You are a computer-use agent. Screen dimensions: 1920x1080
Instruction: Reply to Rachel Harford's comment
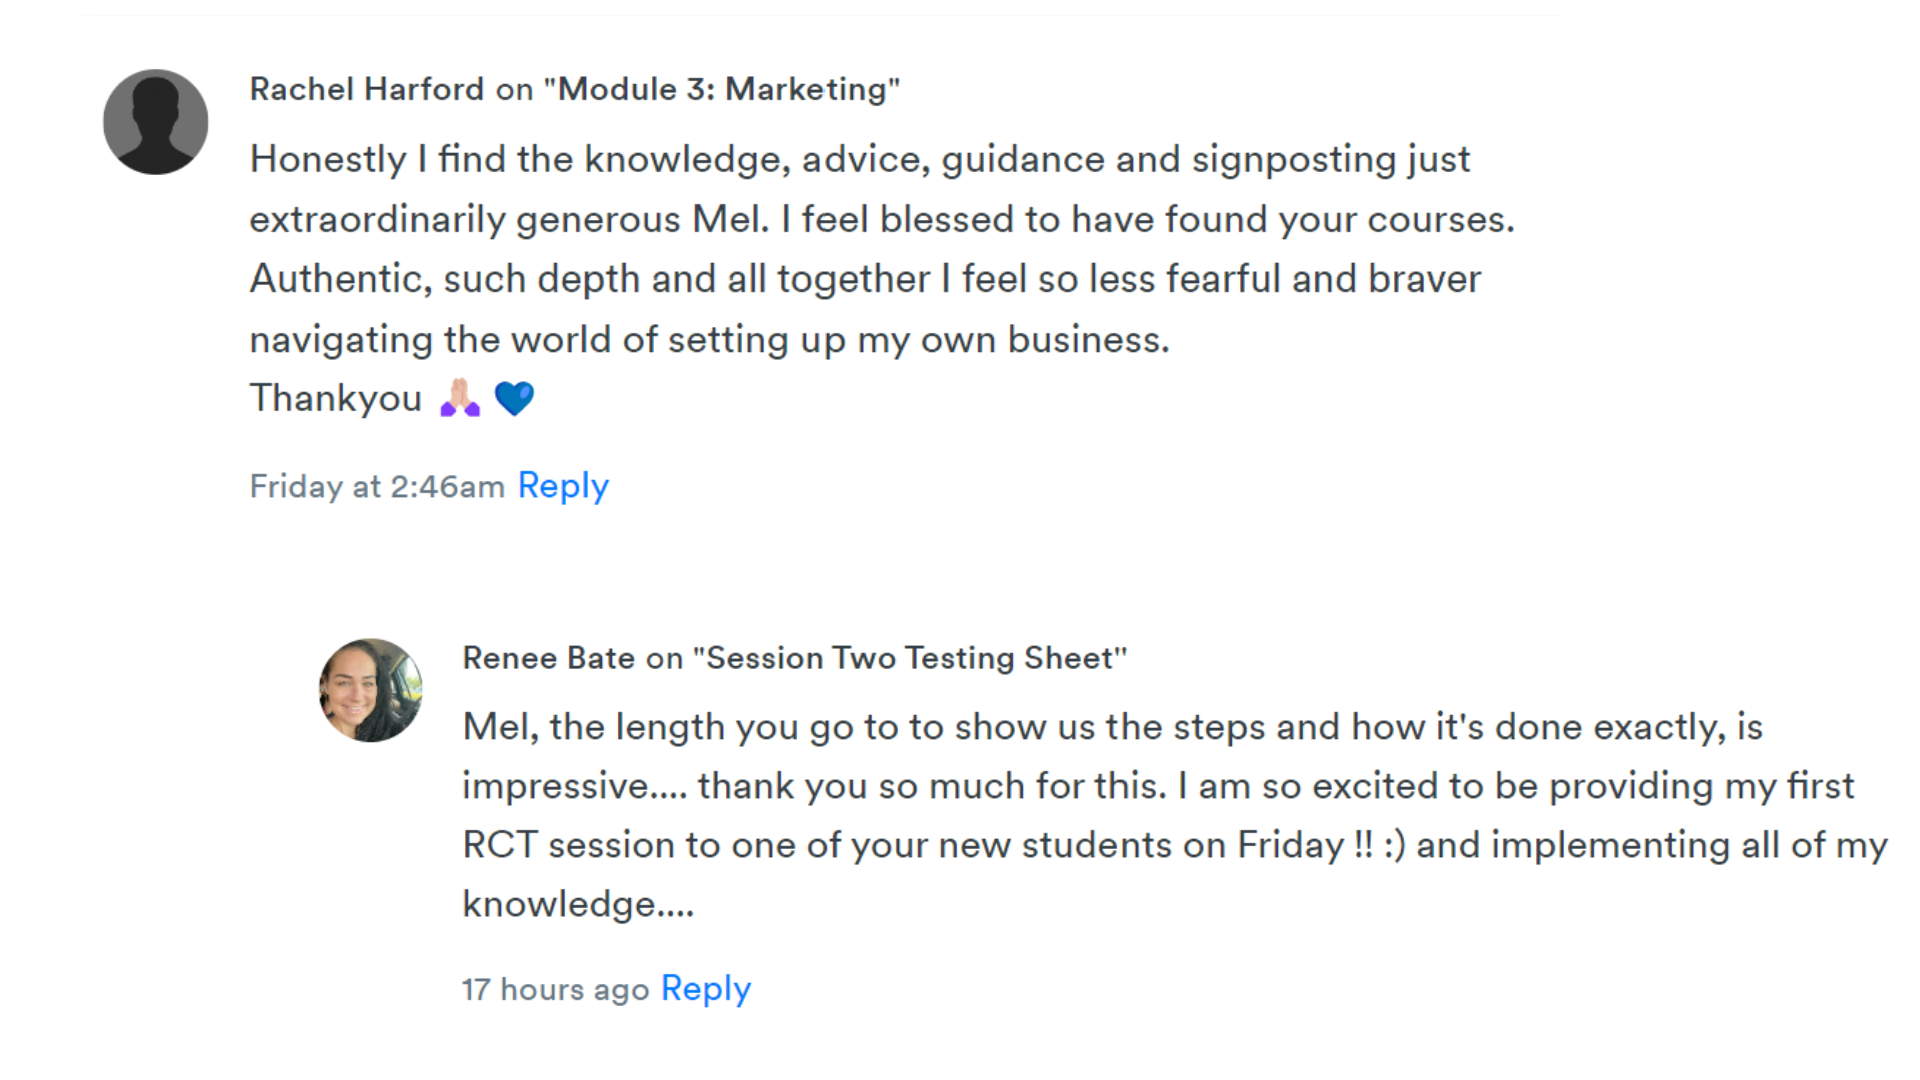[x=563, y=486]
